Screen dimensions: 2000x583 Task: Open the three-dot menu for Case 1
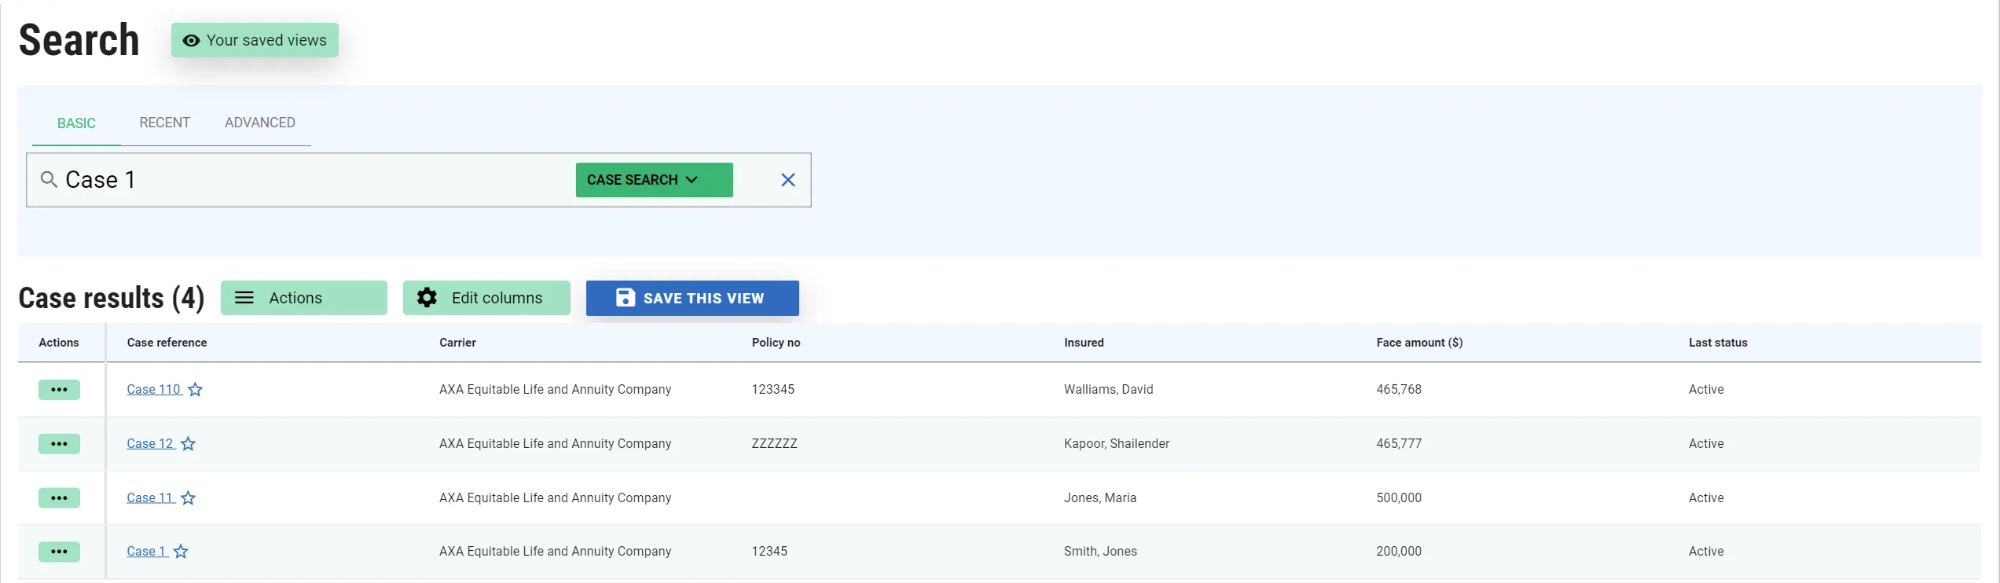(x=59, y=552)
